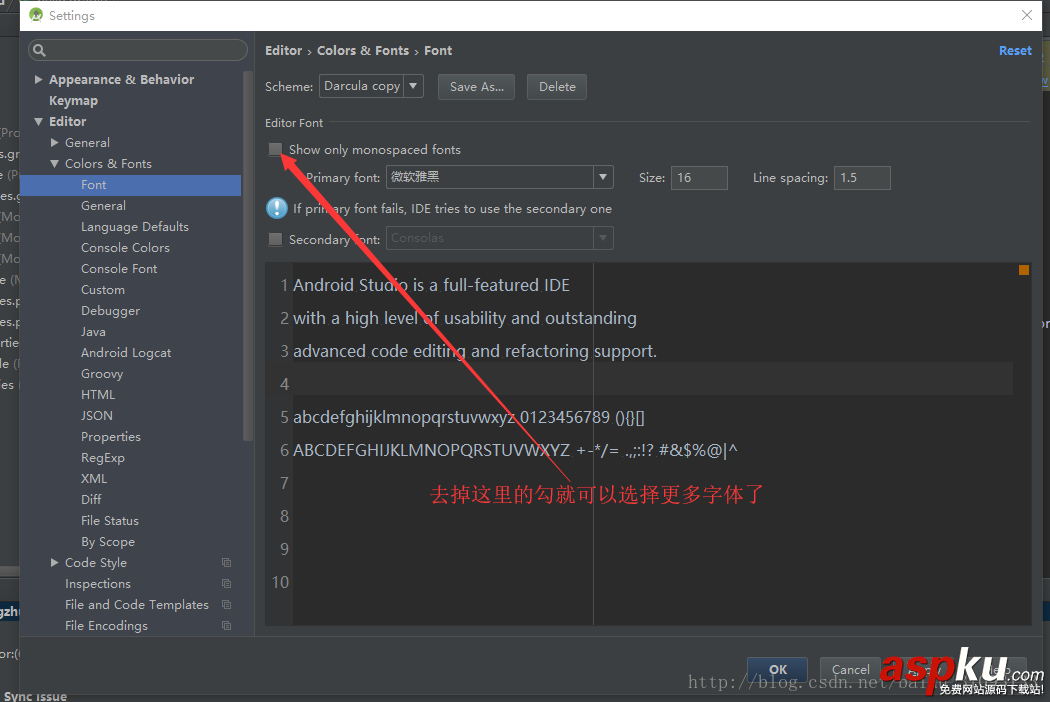The width and height of the screenshot is (1050, 702).
Task: Select Groovy color settings
Action: point(102,374)
